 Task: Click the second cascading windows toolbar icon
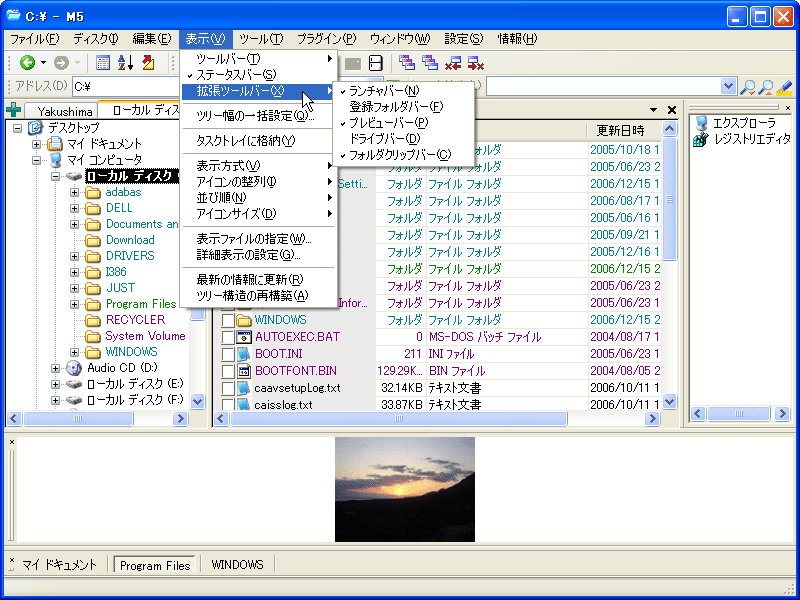(x=430, y=62)
